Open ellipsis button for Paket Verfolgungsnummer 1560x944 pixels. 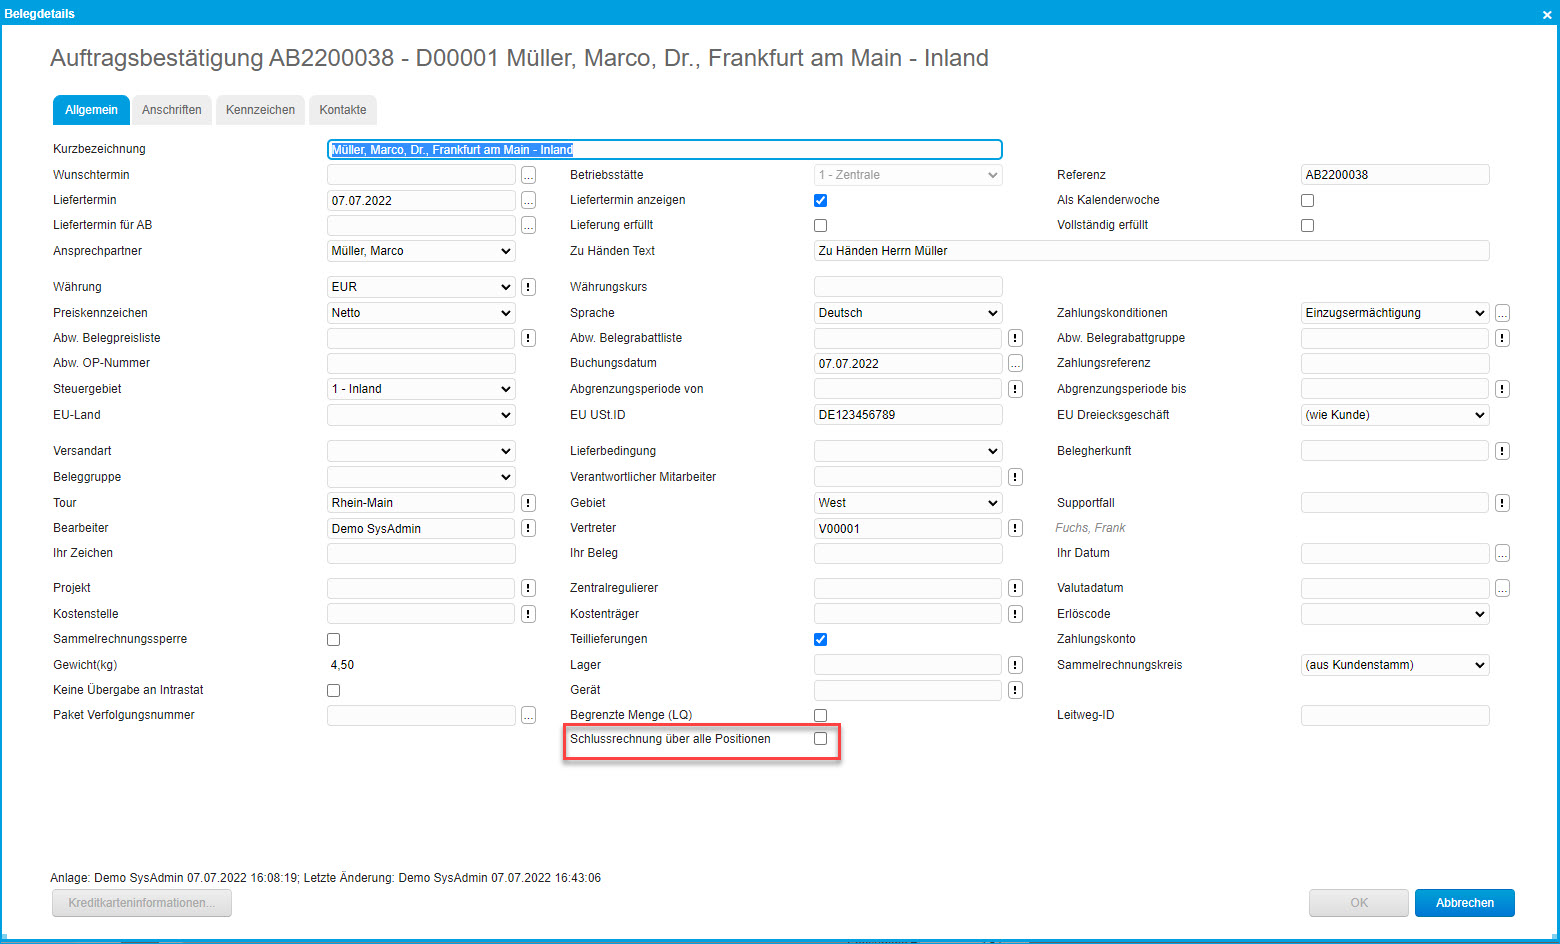pyautogui.click(x=528, y=715)
